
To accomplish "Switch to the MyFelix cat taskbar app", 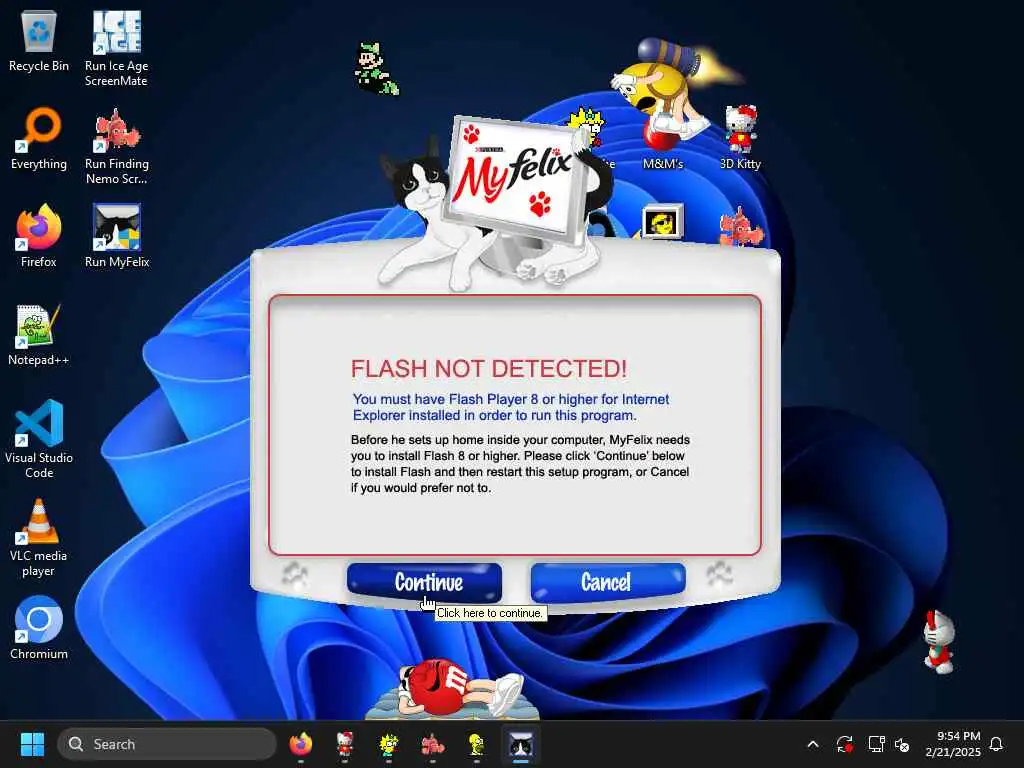I will 520,744.
